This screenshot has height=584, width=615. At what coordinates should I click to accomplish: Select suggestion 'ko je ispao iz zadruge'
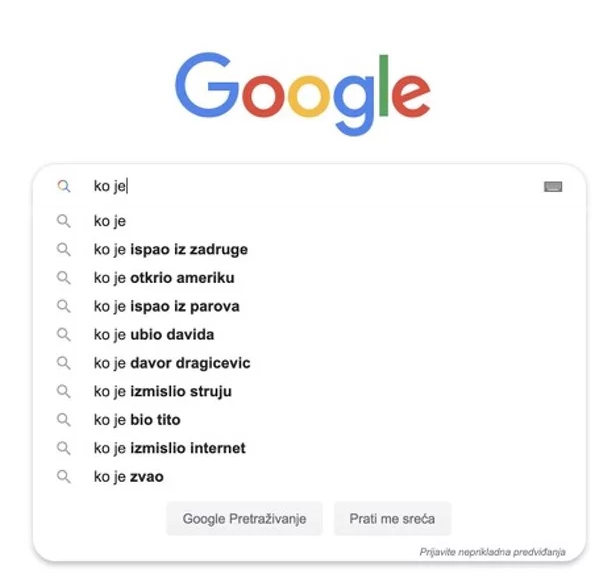click(x=170, y=249)
